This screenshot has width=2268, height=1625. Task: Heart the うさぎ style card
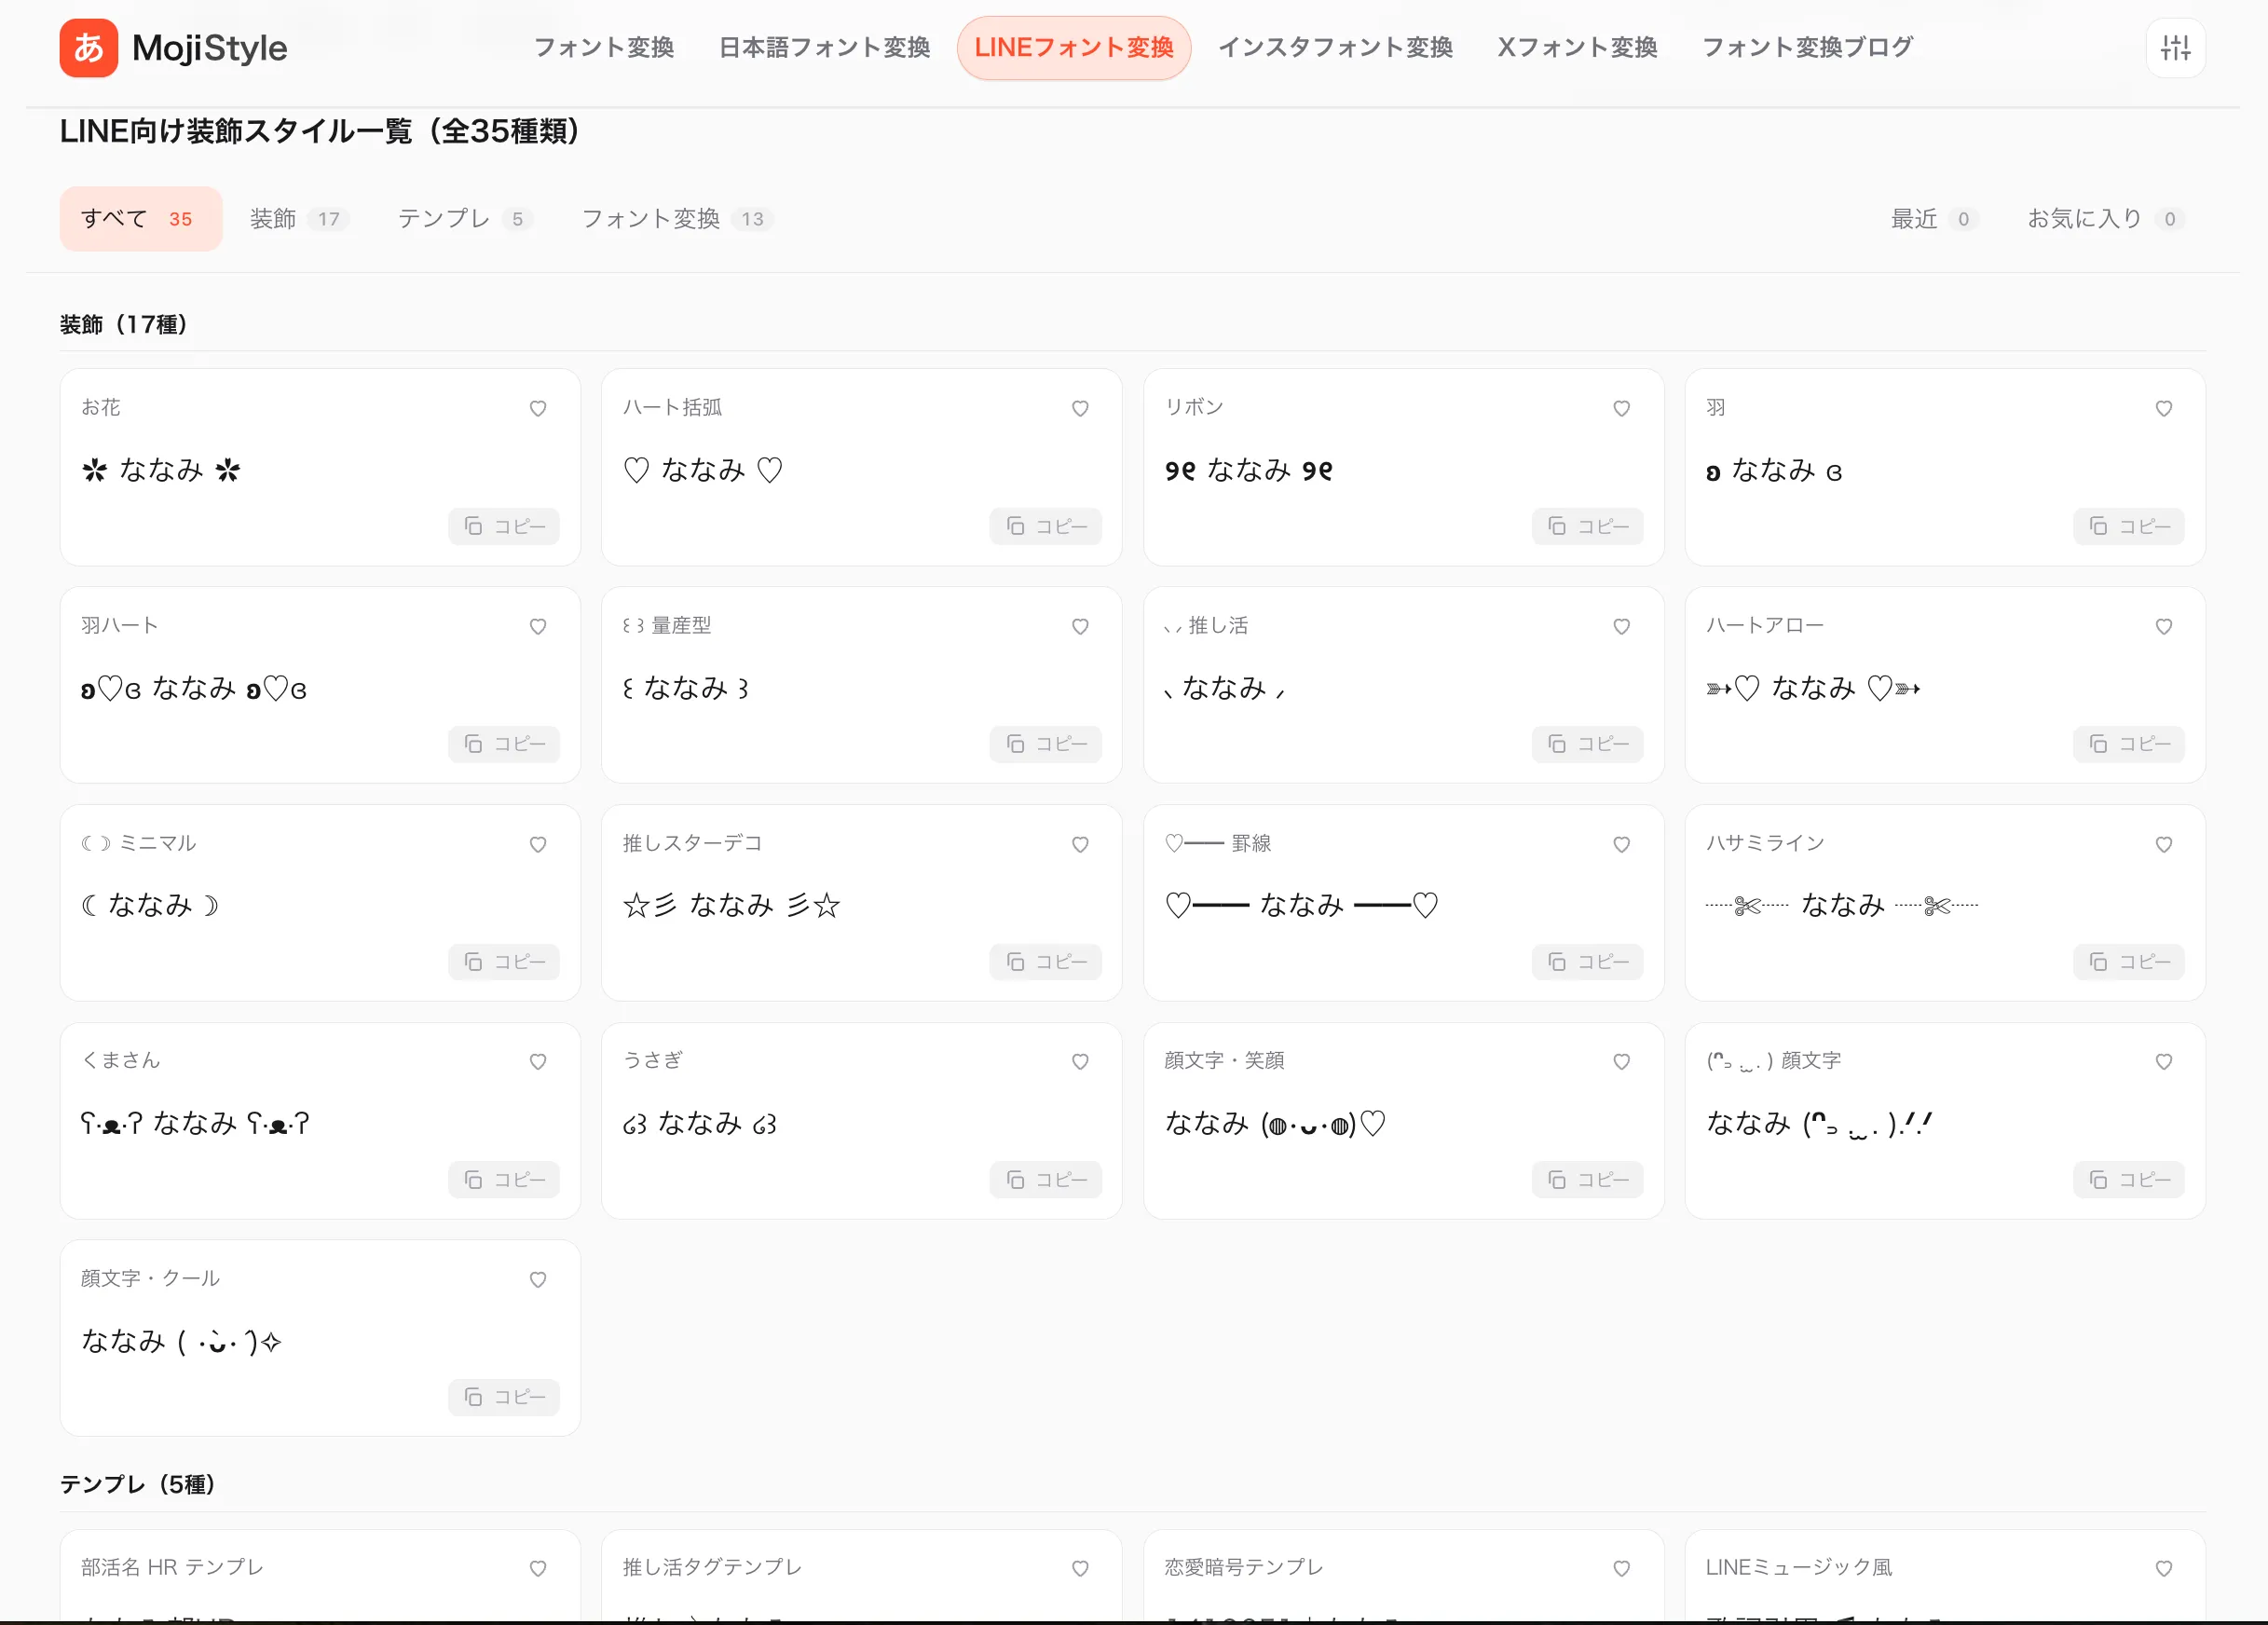pyautogui.click(x=1080, y=1061)
